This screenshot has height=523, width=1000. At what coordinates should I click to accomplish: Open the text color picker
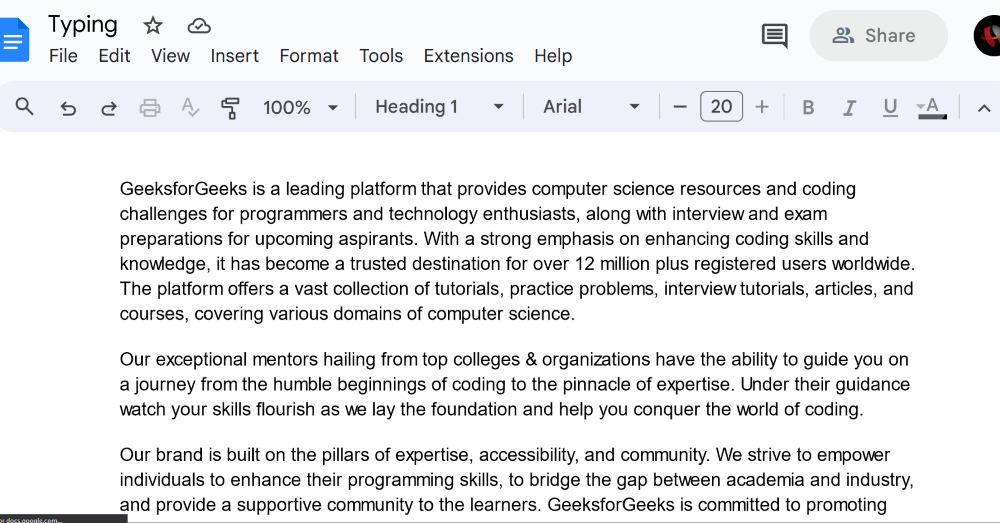point(932,107)
